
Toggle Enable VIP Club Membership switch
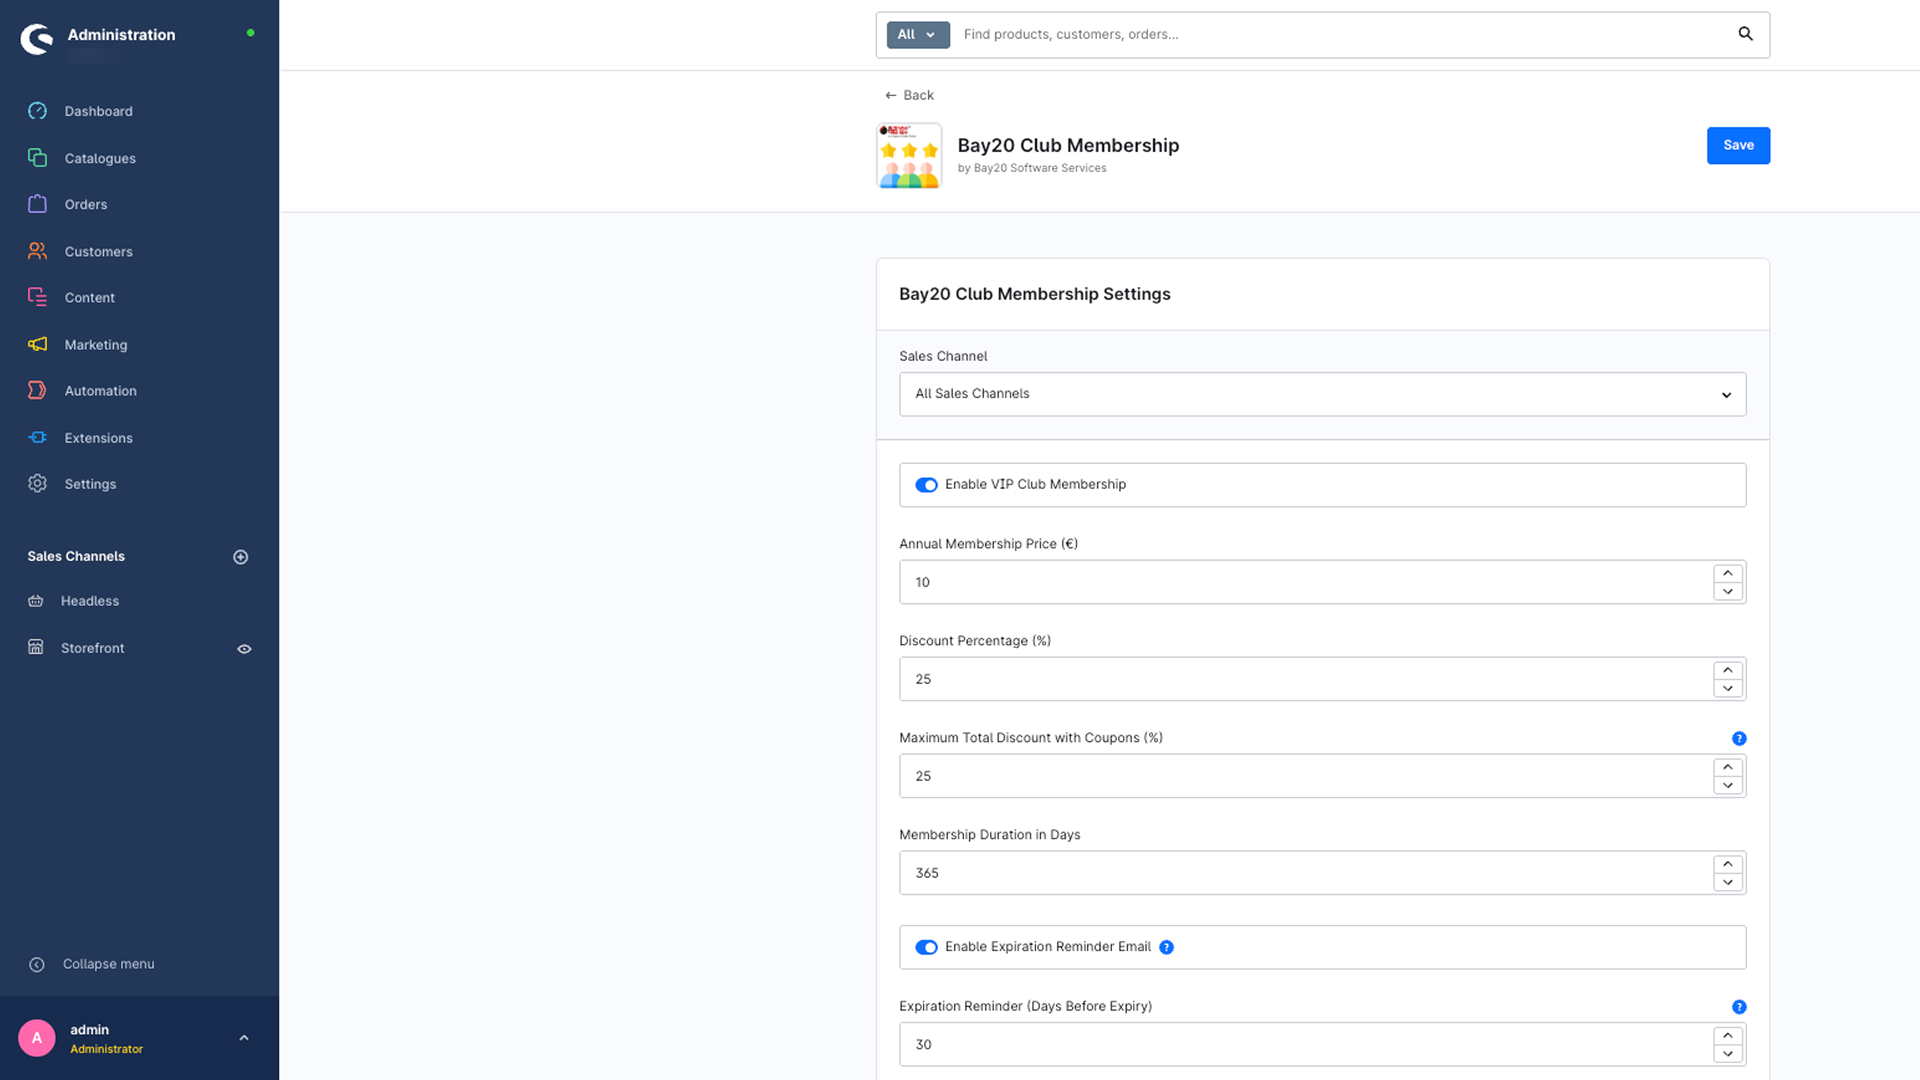point(926,485)
